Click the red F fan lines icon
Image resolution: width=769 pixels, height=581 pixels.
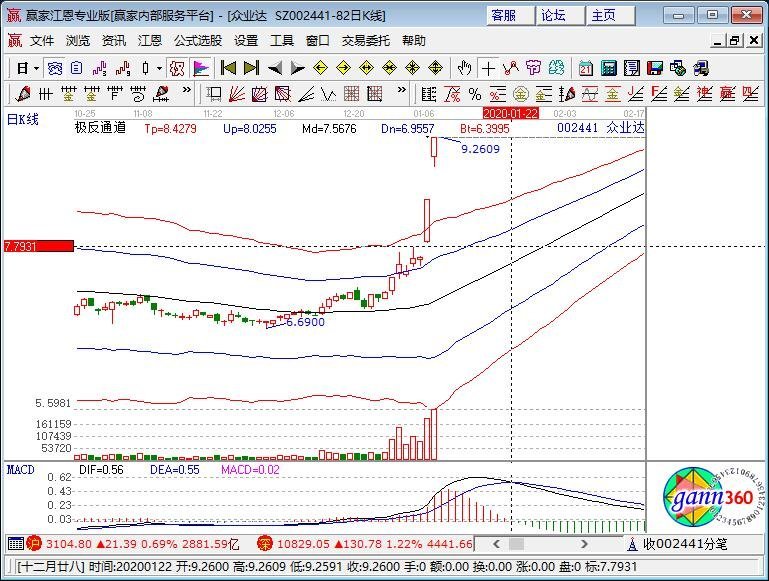659,94
